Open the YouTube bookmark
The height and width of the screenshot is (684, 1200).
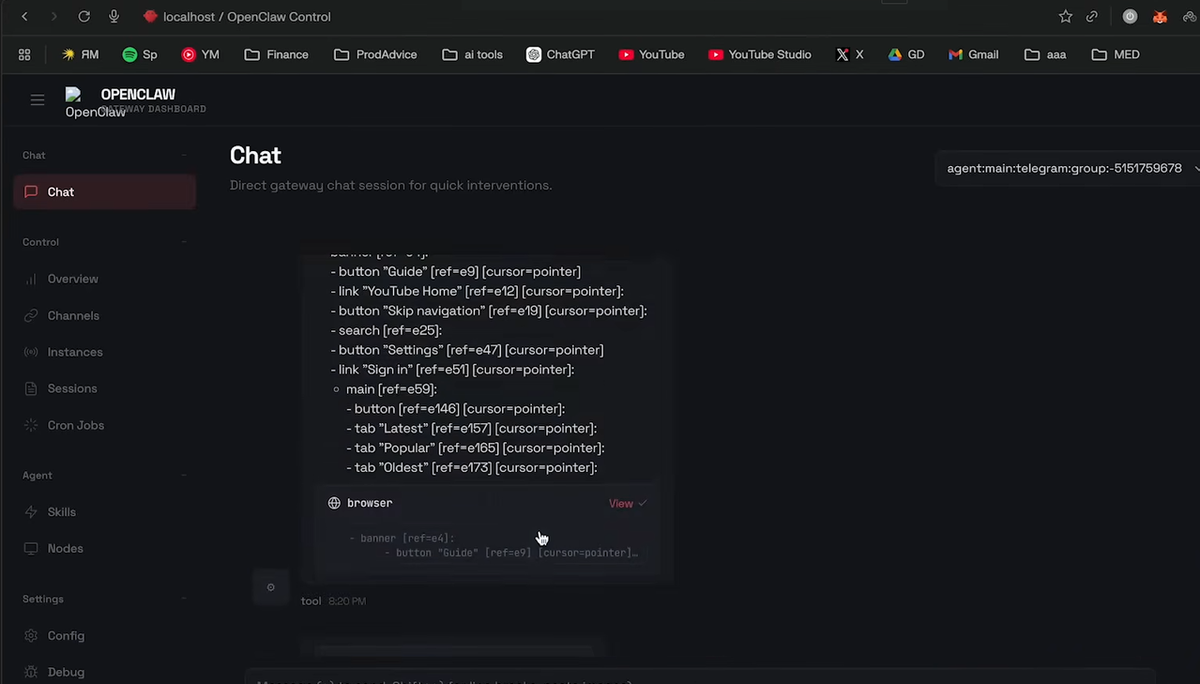pyautogui.click(x=651, y=55)
